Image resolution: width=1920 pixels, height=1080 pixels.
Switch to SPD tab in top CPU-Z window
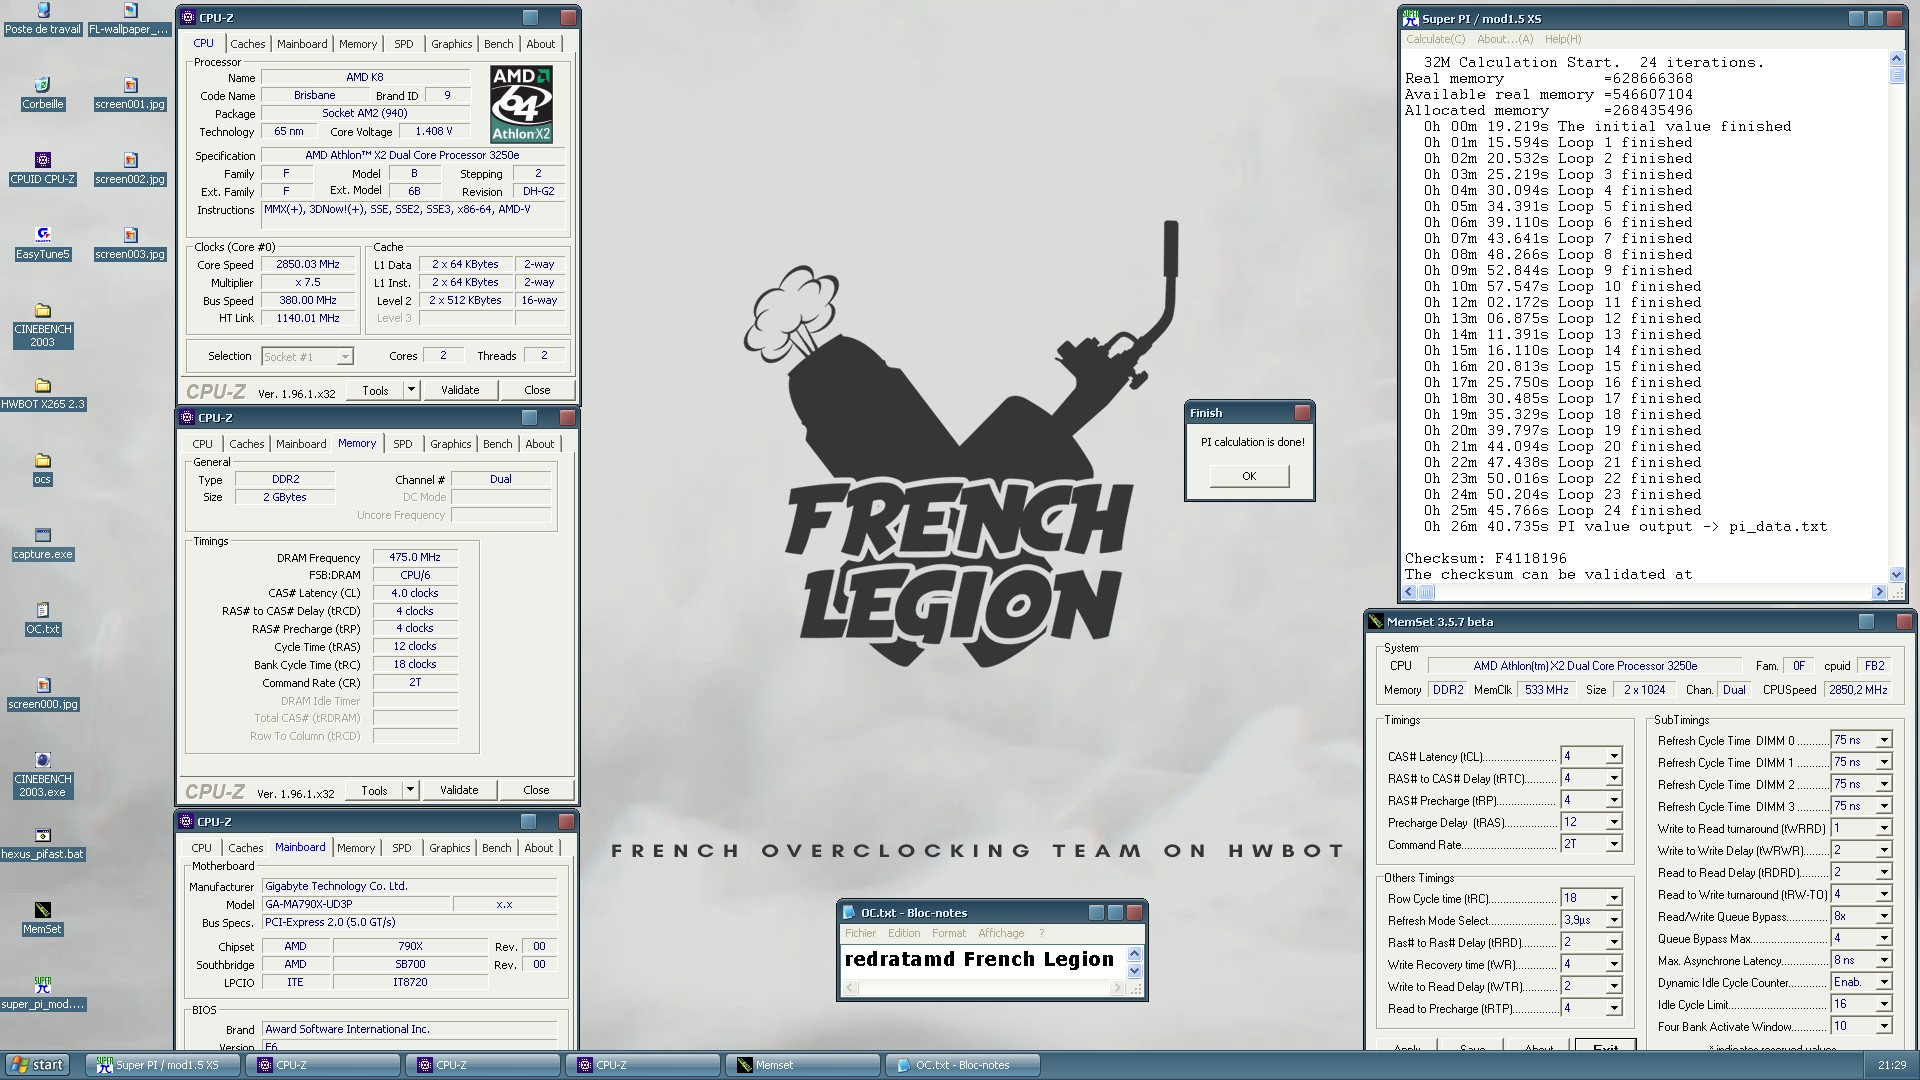coord(403,44)
